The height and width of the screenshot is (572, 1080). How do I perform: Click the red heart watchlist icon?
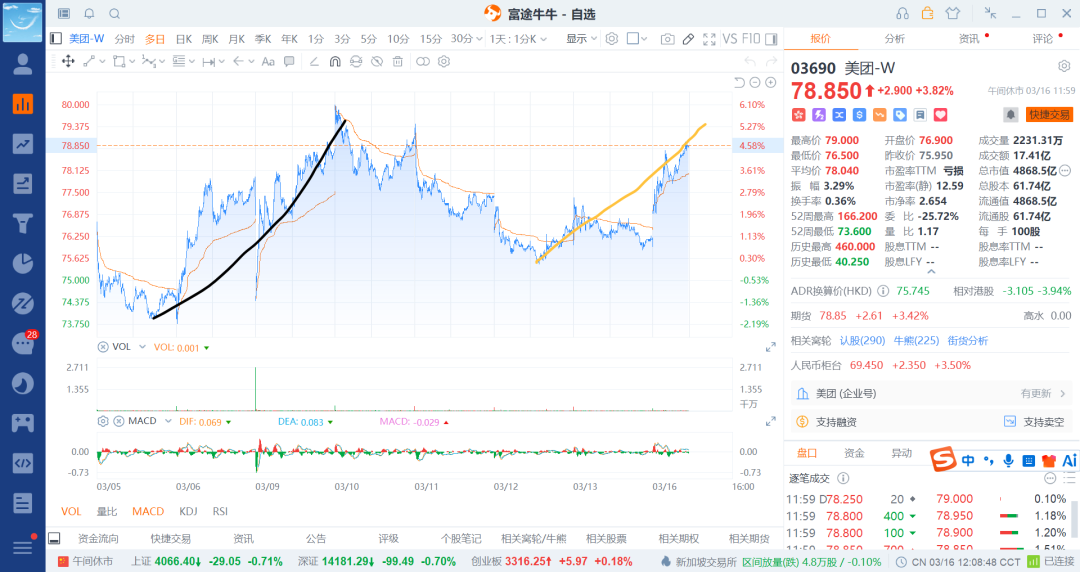point(940,114)
